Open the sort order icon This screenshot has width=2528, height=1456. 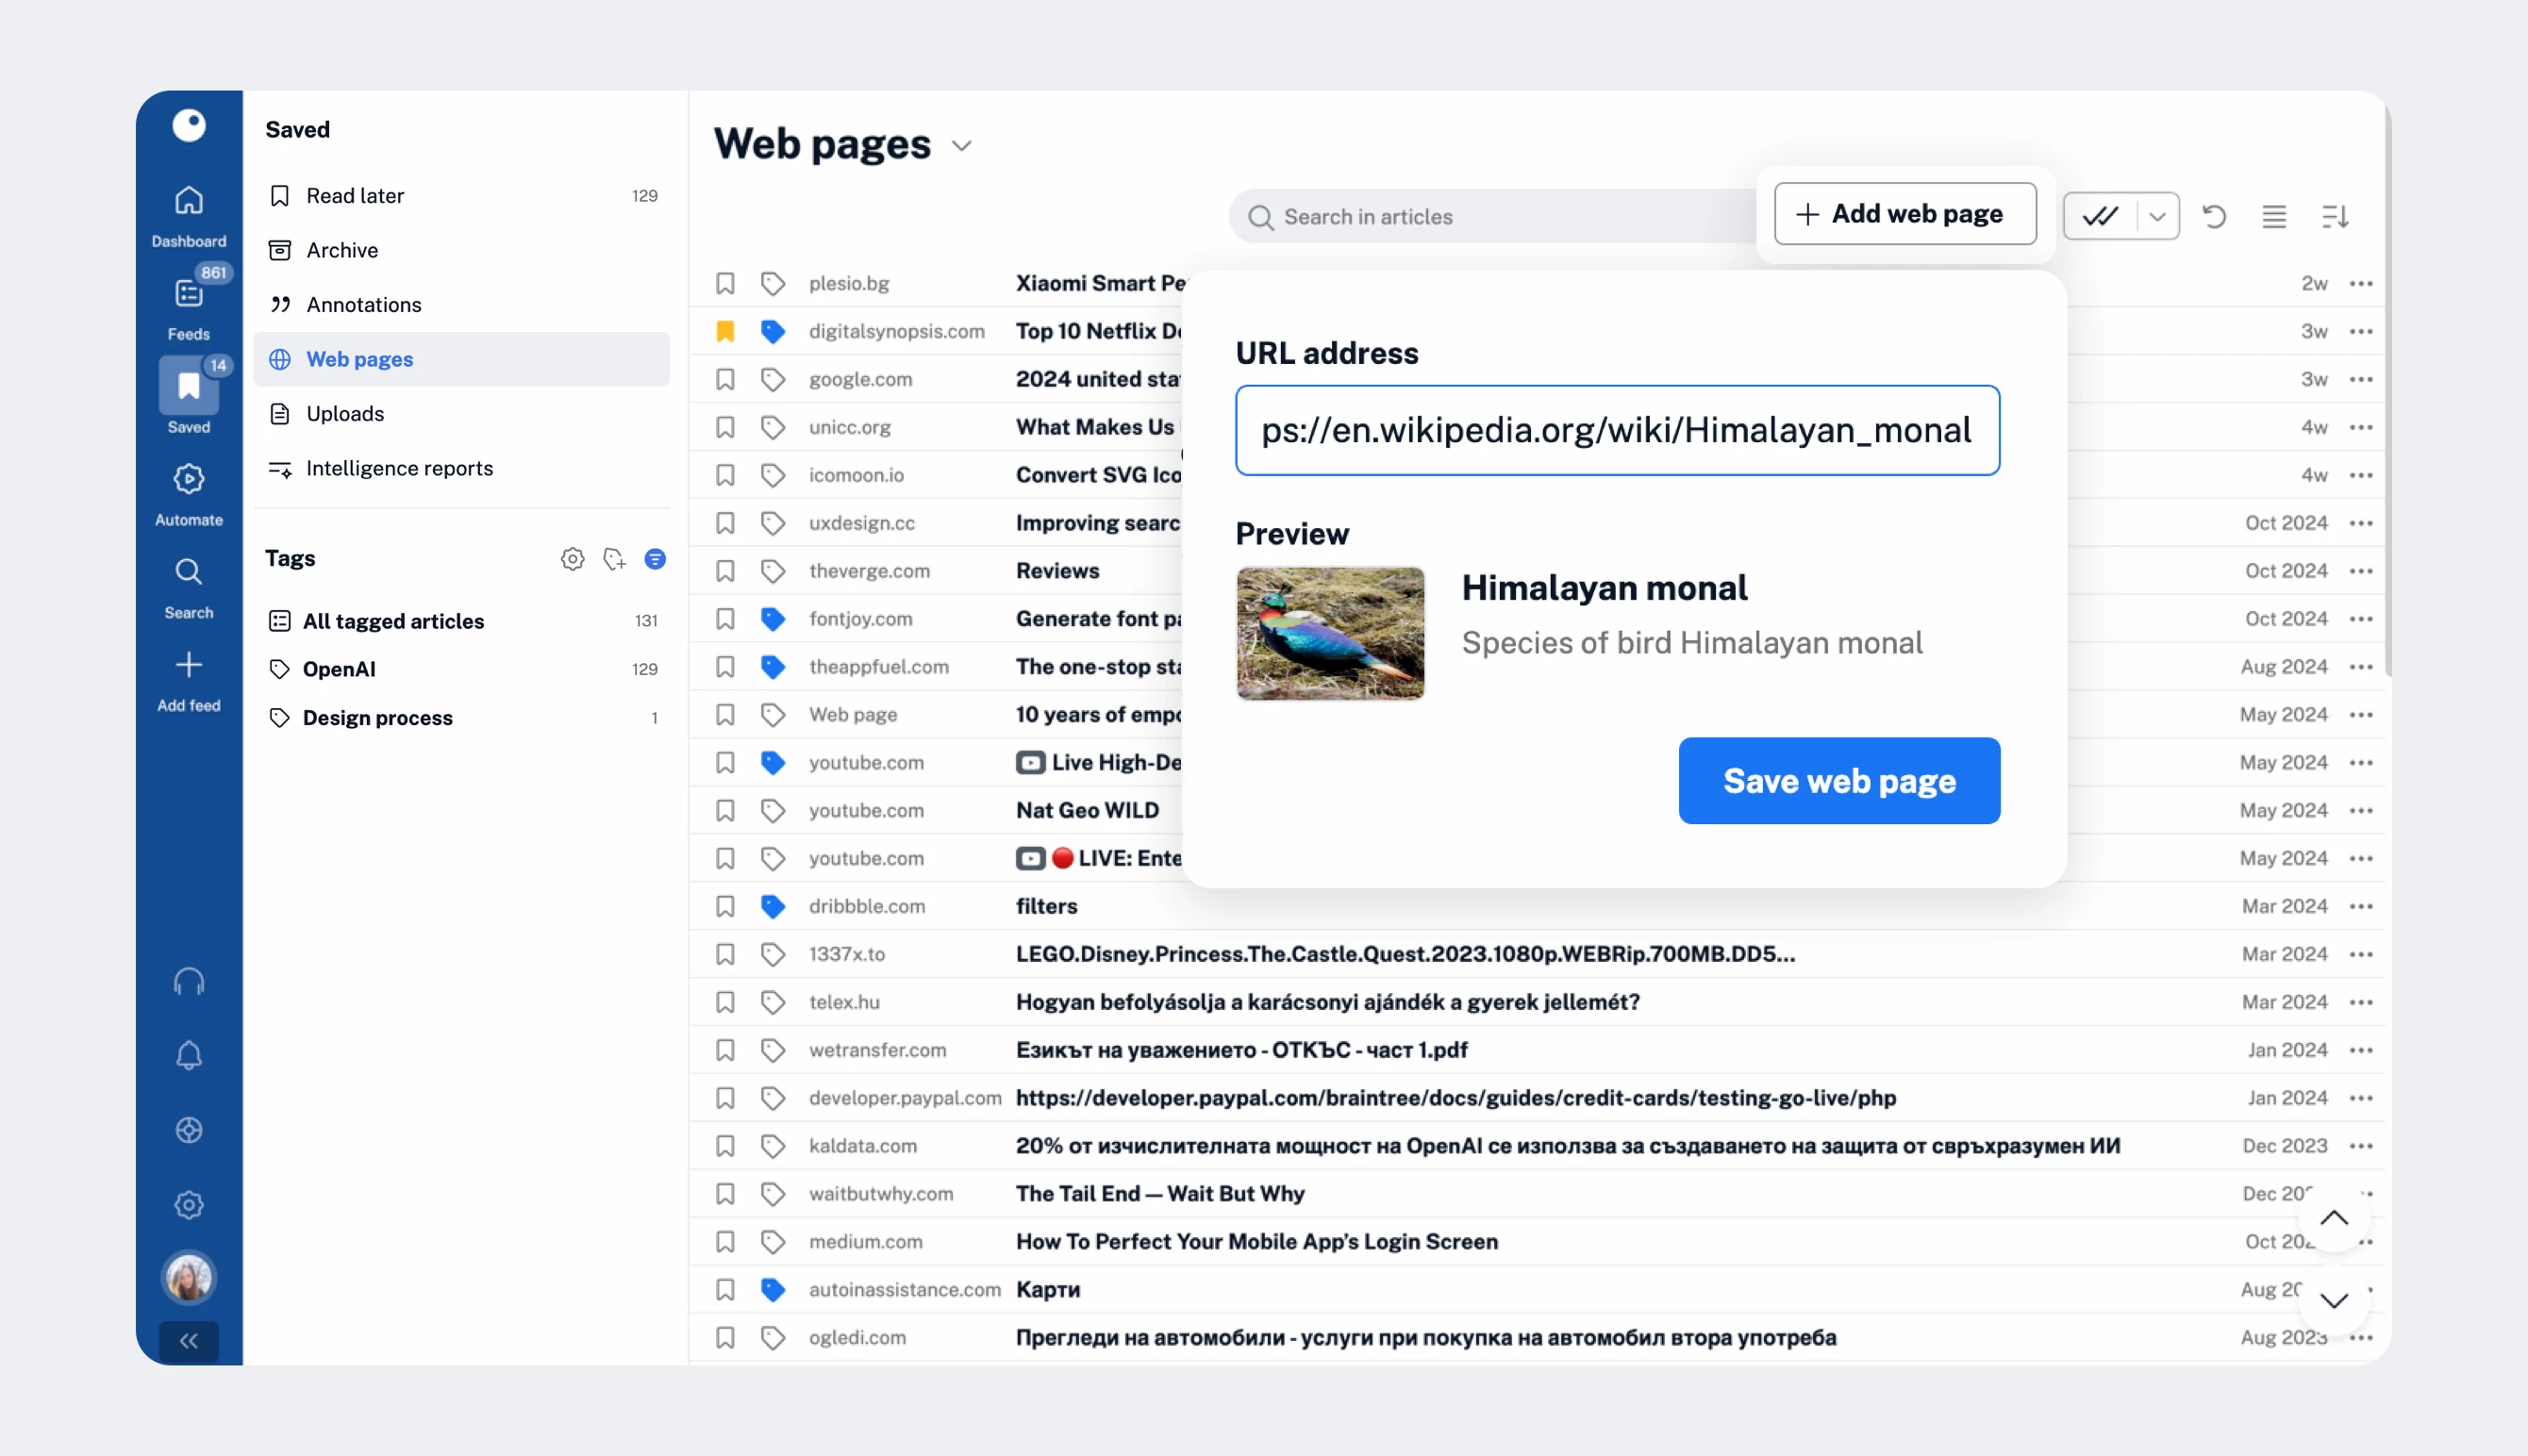point(2334,217)
